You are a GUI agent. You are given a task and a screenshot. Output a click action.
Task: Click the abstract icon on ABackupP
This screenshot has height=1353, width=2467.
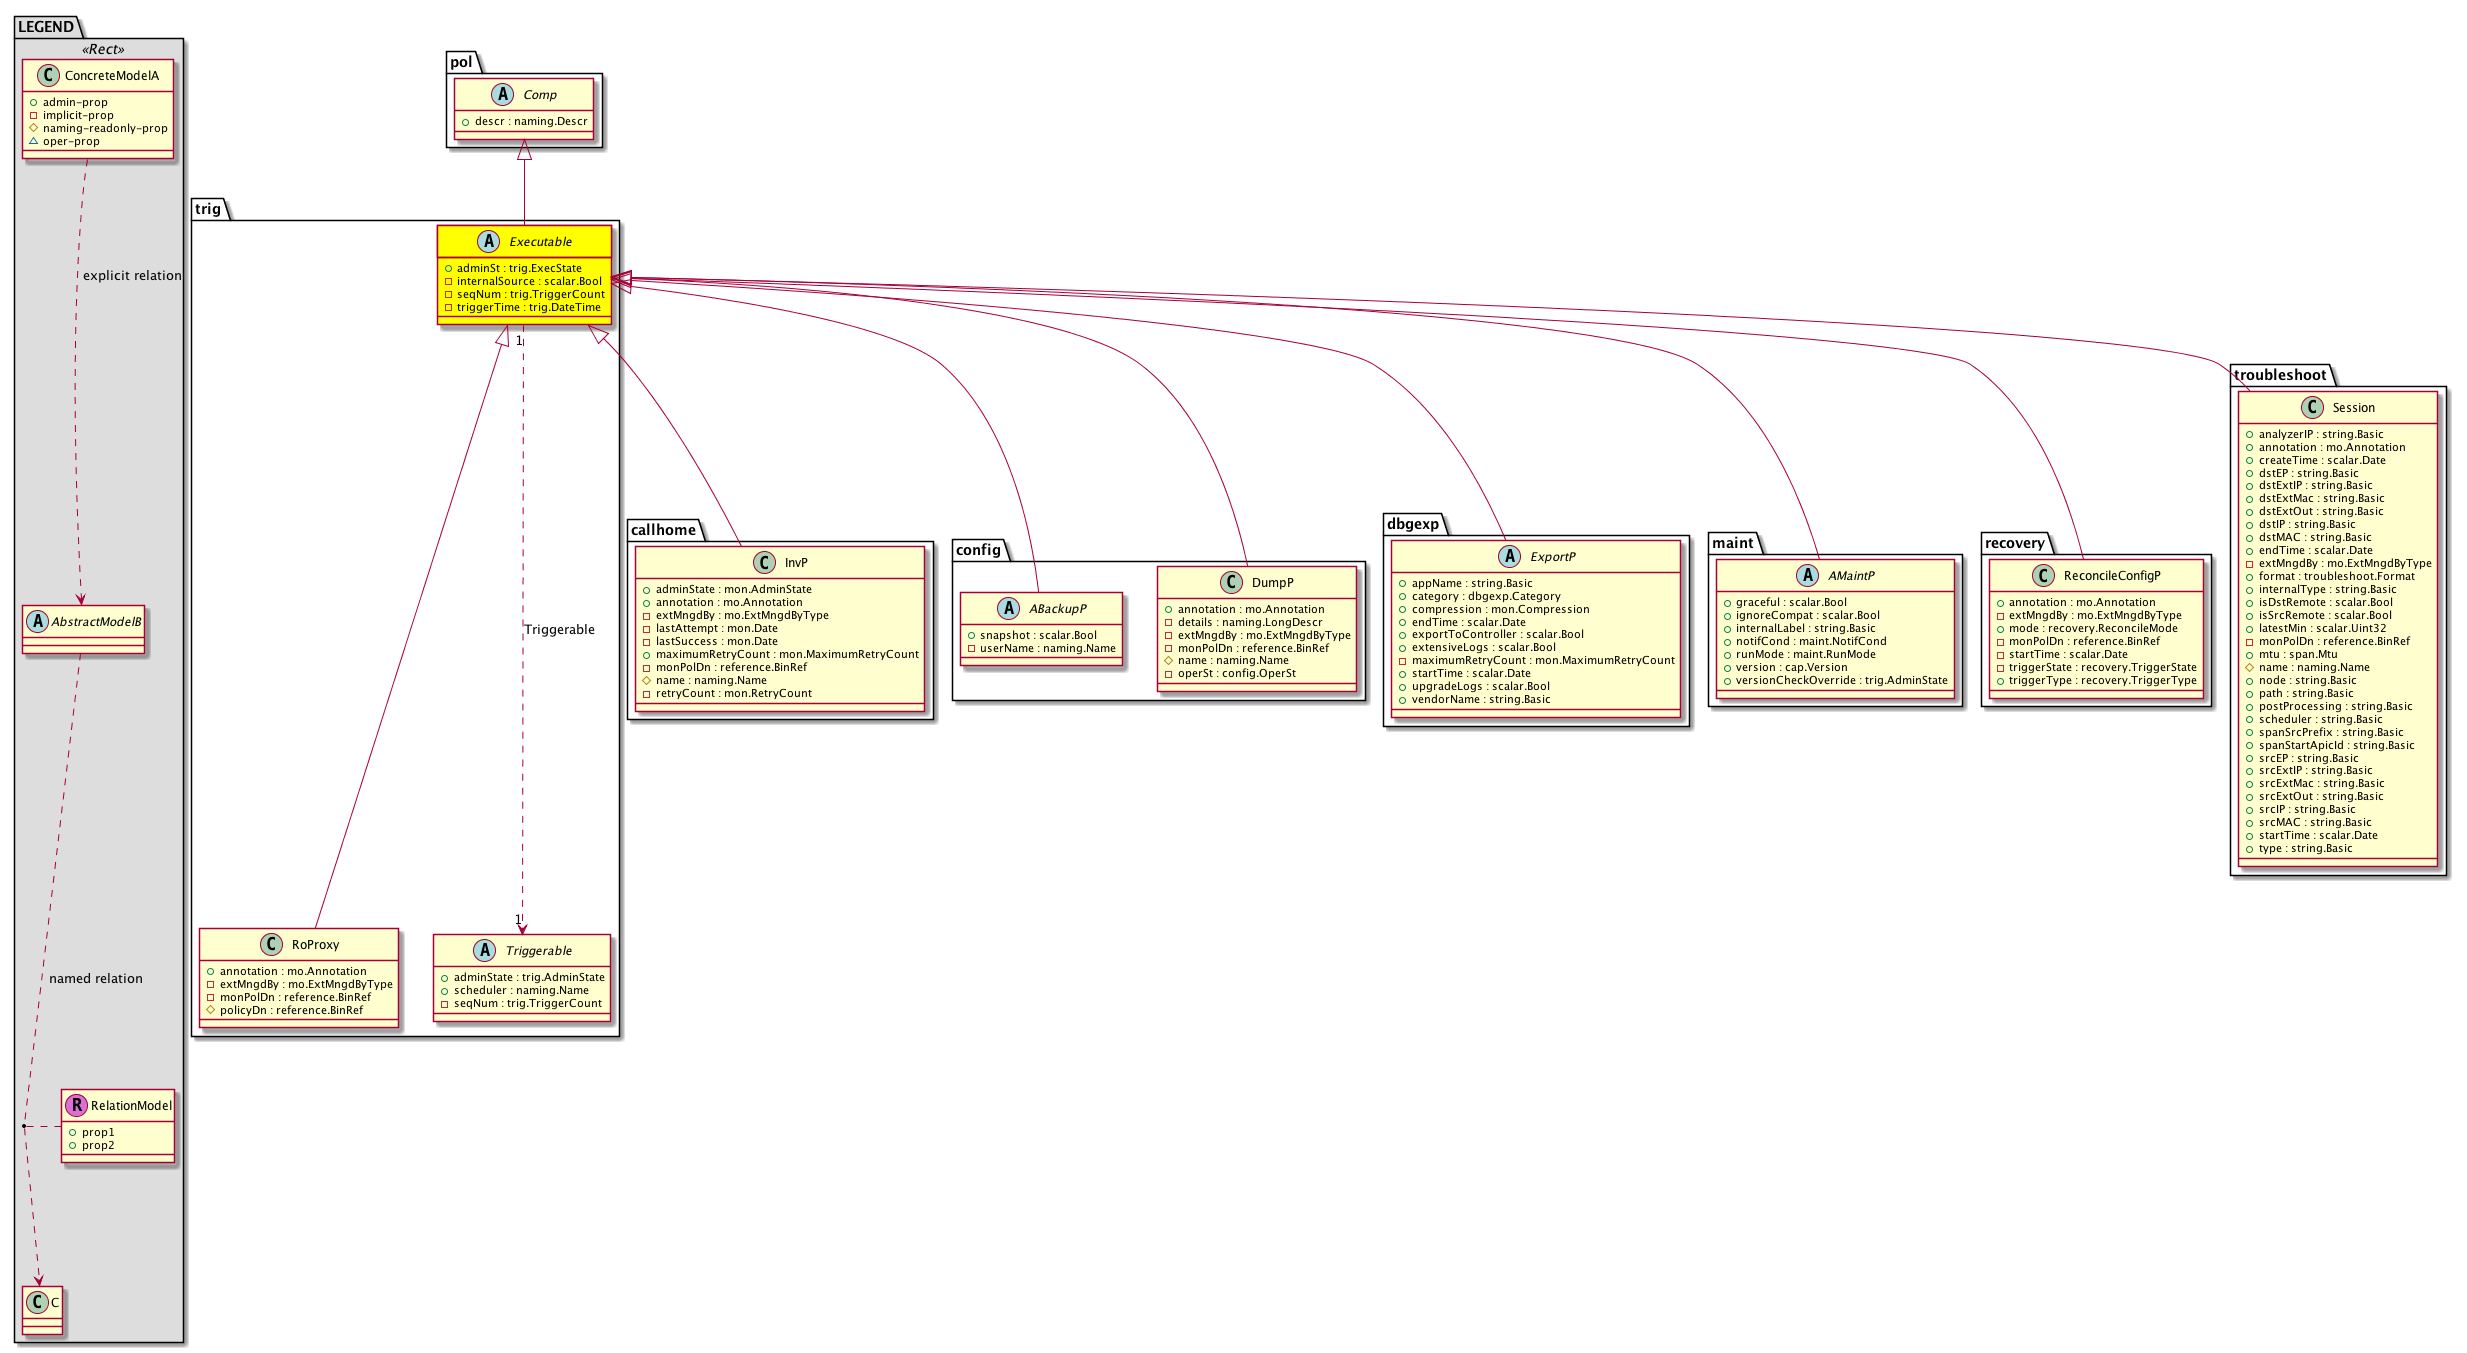coord(1008,608)
